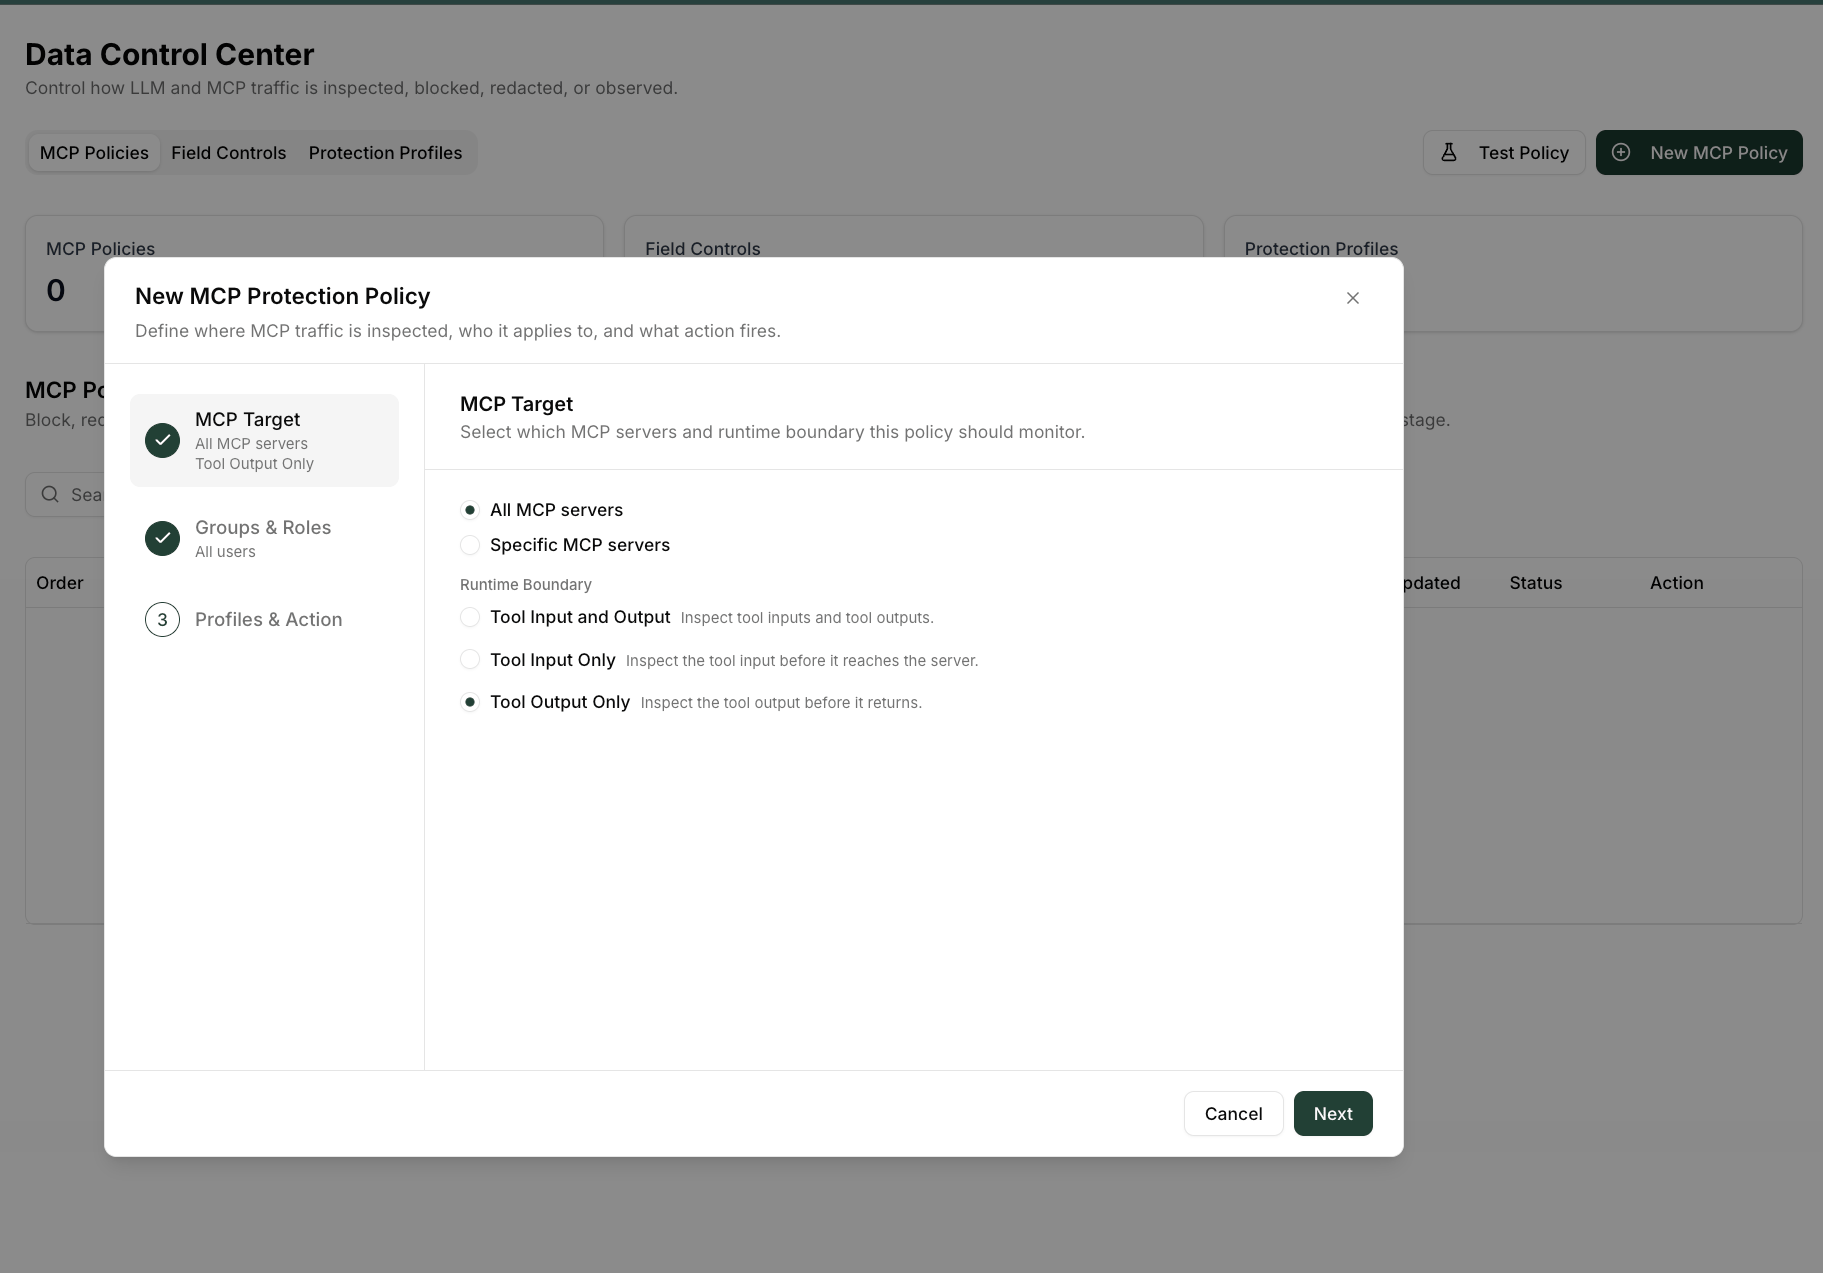The image size is (1823, 1273).
Task: Click the 'Inspect tool inputs and tool outputs.' text
Action: click(807, 618)
